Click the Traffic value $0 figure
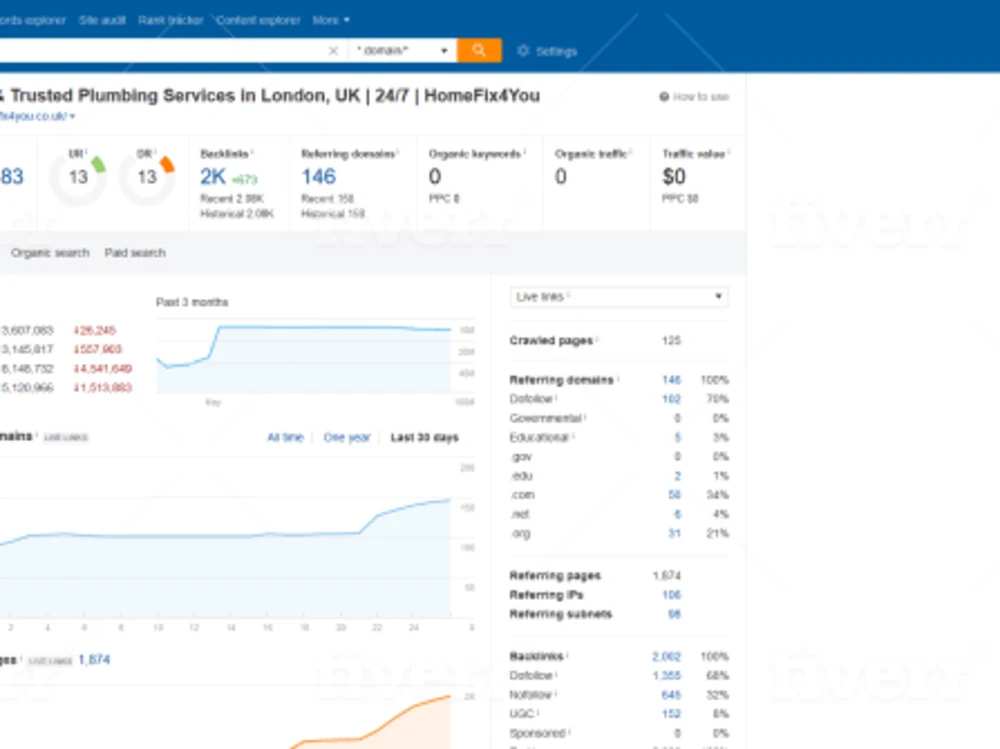 (x=674, y=177)
